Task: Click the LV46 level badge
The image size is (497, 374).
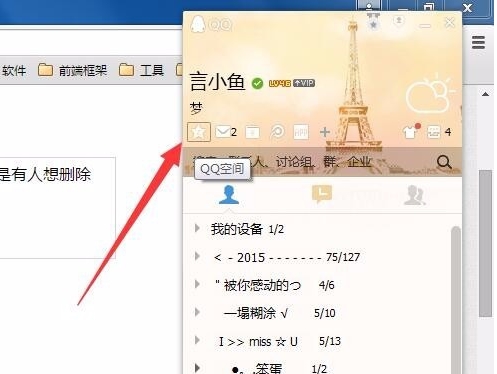Action: [280, 83]
